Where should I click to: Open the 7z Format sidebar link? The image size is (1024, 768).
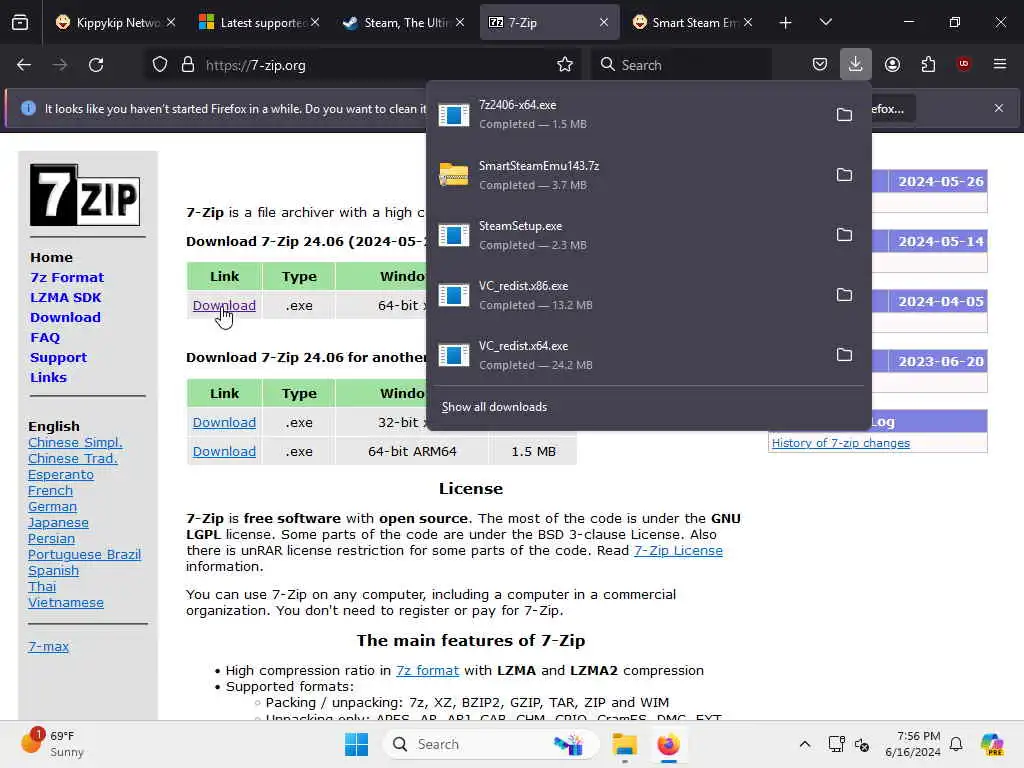pos(67,278)
